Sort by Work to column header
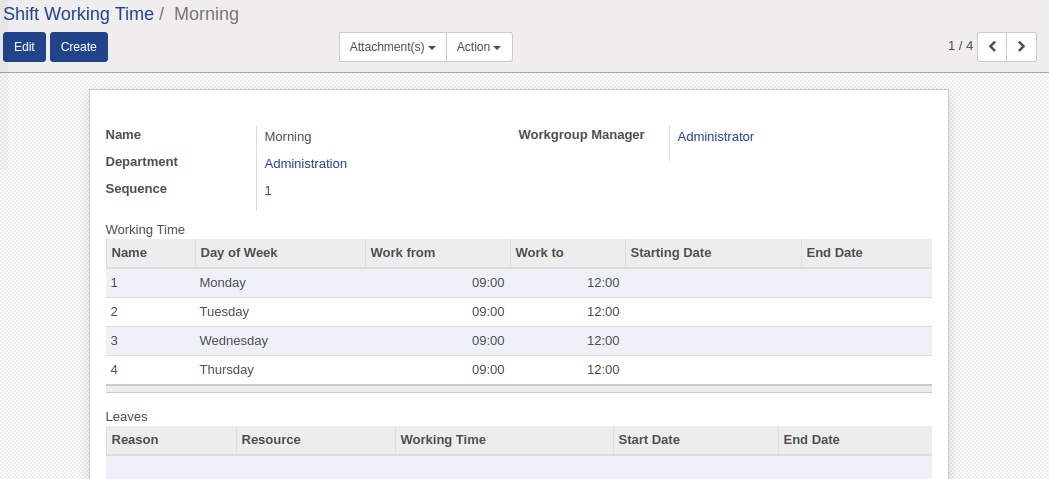The image size is (1049, 479). click(x=540, y=253)
